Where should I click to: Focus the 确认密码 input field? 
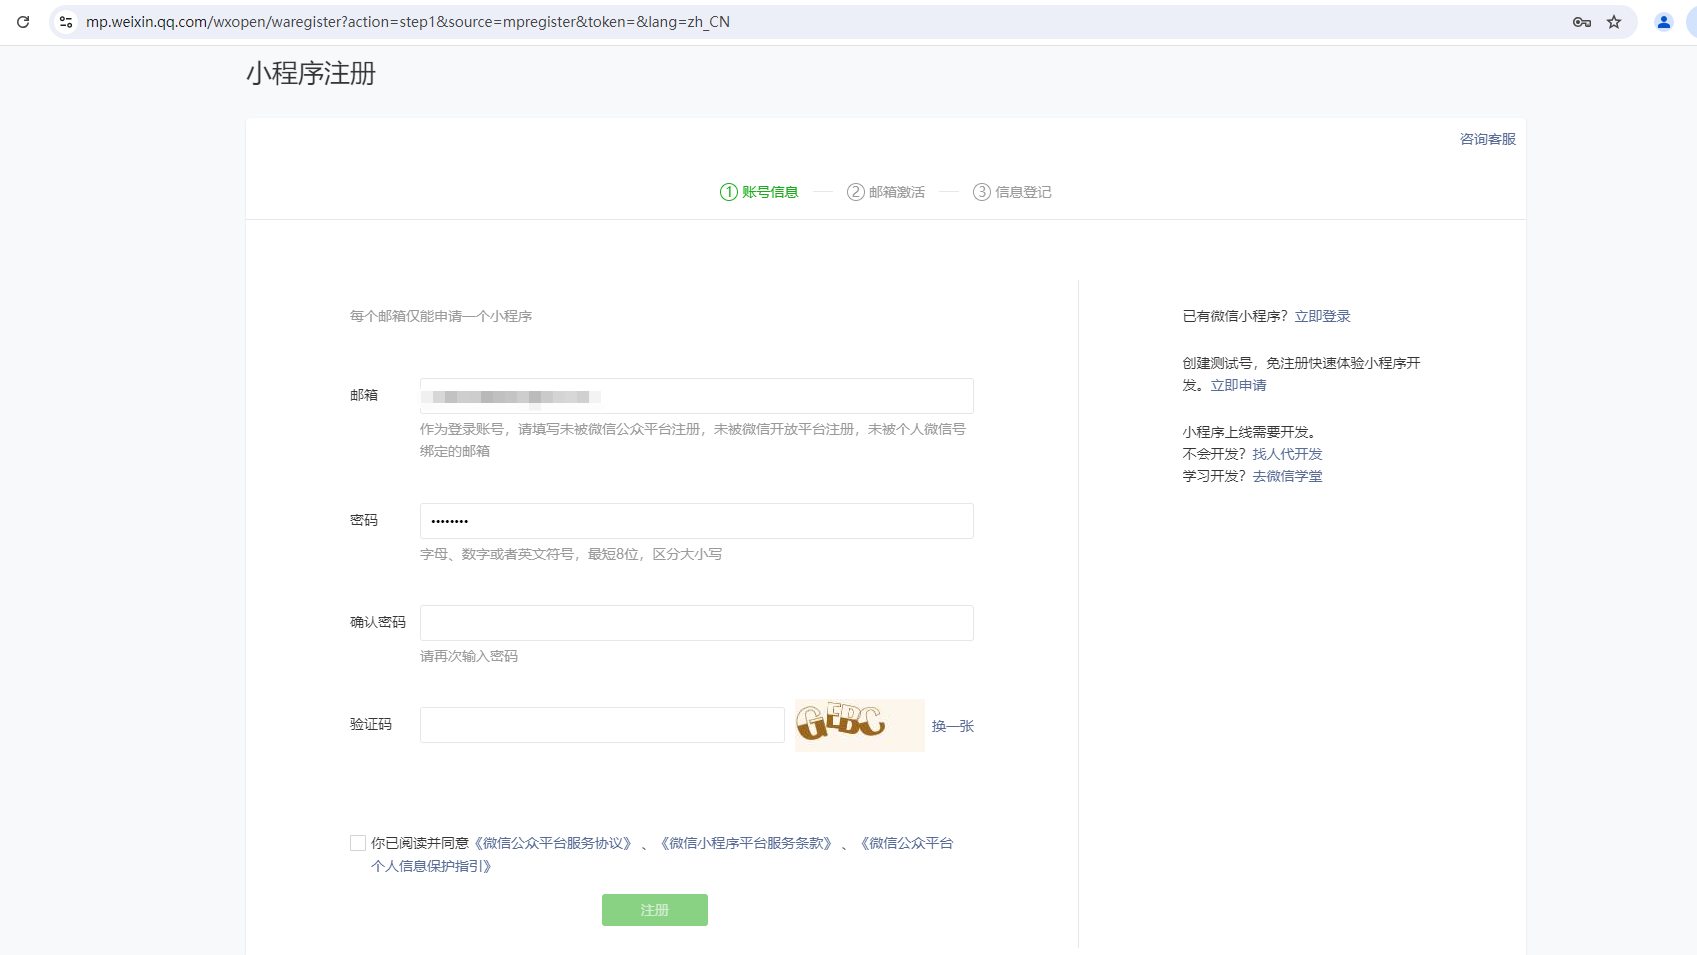(x=696, y=623)
